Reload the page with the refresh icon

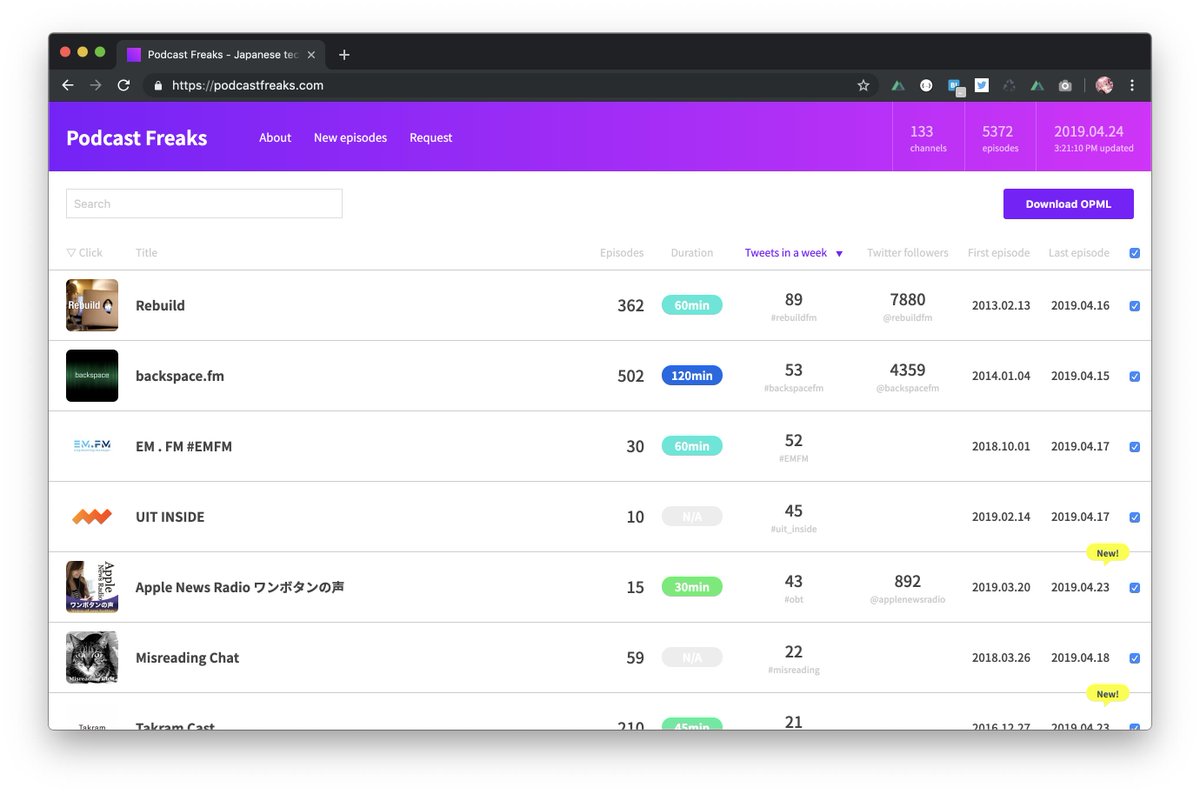point(124,86)
